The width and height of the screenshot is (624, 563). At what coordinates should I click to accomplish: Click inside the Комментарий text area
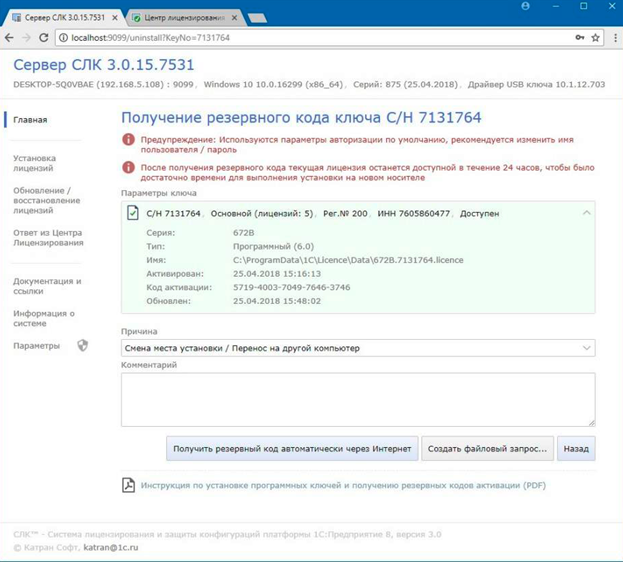tap(358, 399)
